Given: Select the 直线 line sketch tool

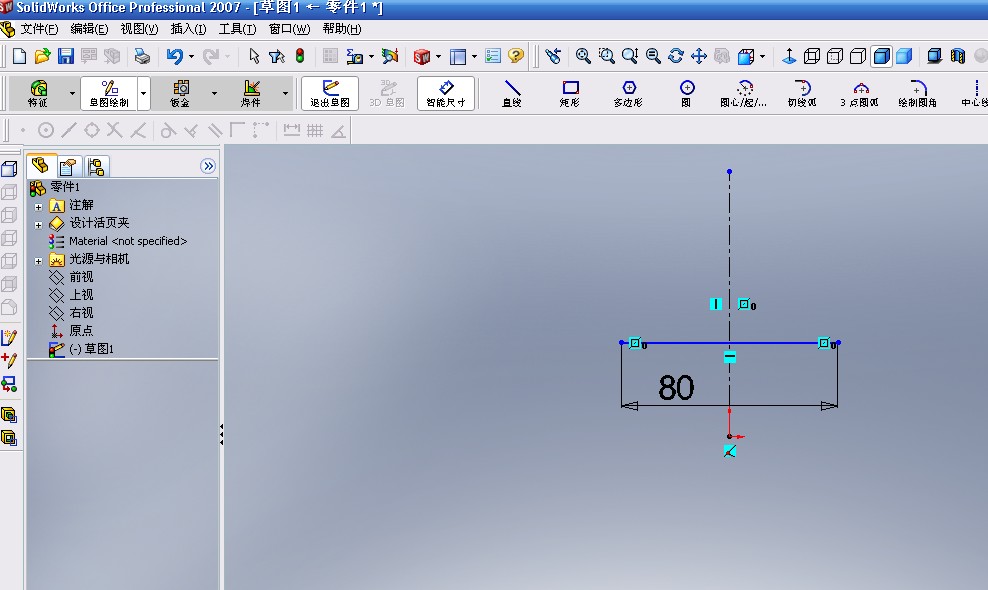Looking at the screenshot, I should (512, 93).
